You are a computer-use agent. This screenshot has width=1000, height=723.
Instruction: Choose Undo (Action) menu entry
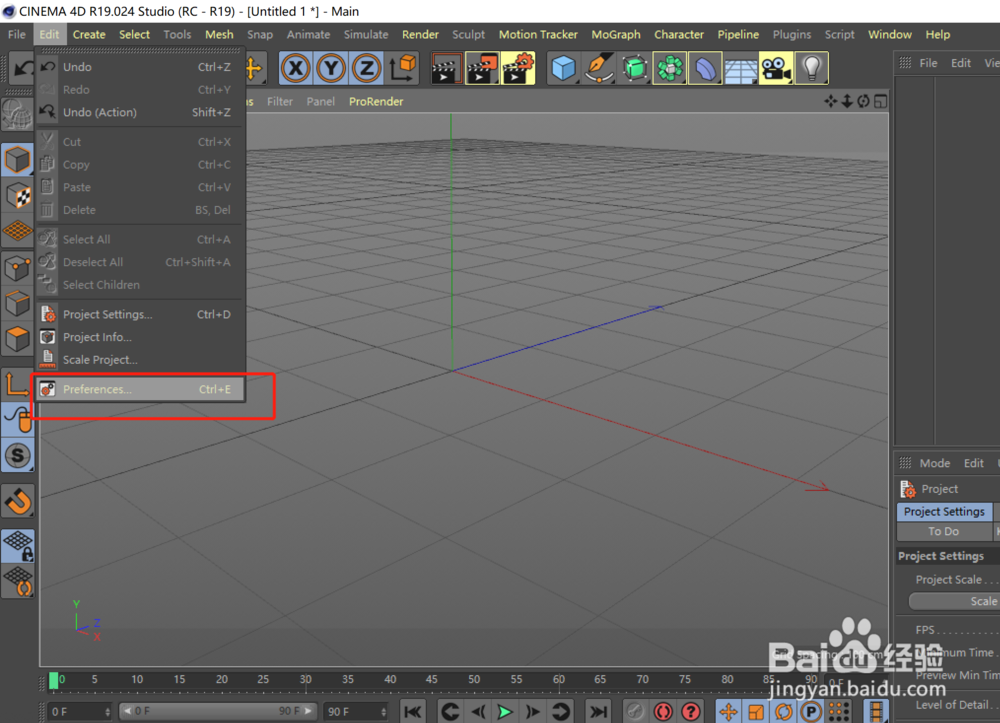click(140, 112)
